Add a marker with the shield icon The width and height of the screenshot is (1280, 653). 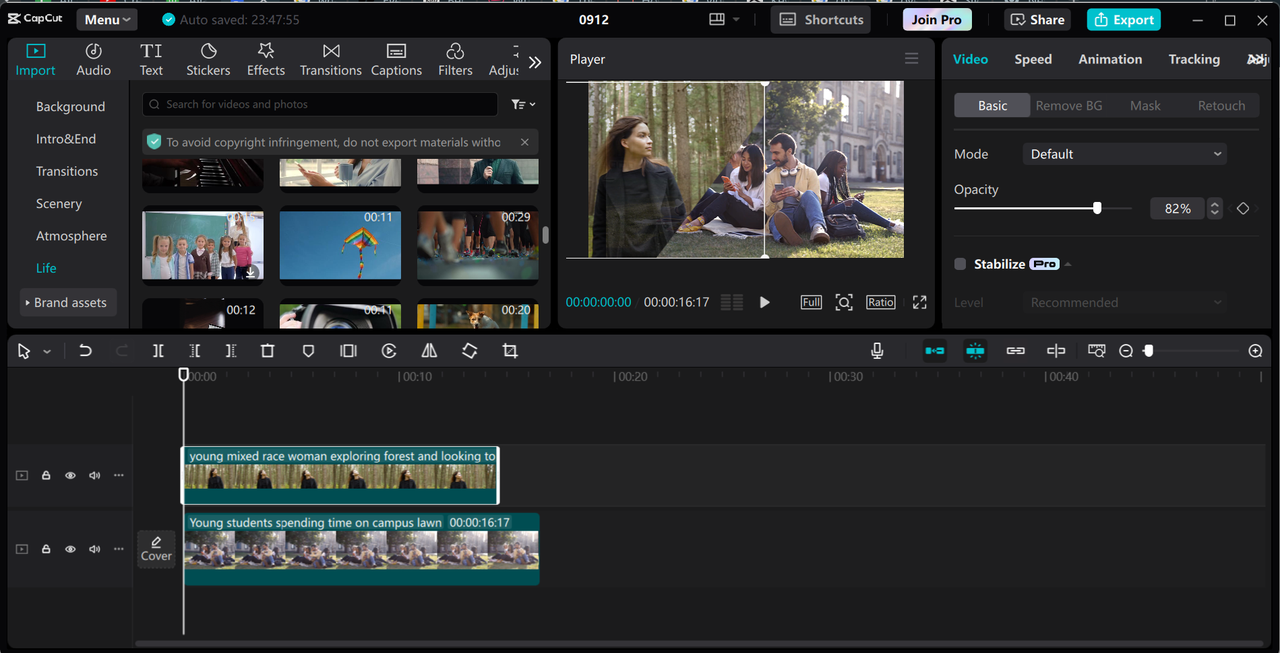tap(308, 351)
